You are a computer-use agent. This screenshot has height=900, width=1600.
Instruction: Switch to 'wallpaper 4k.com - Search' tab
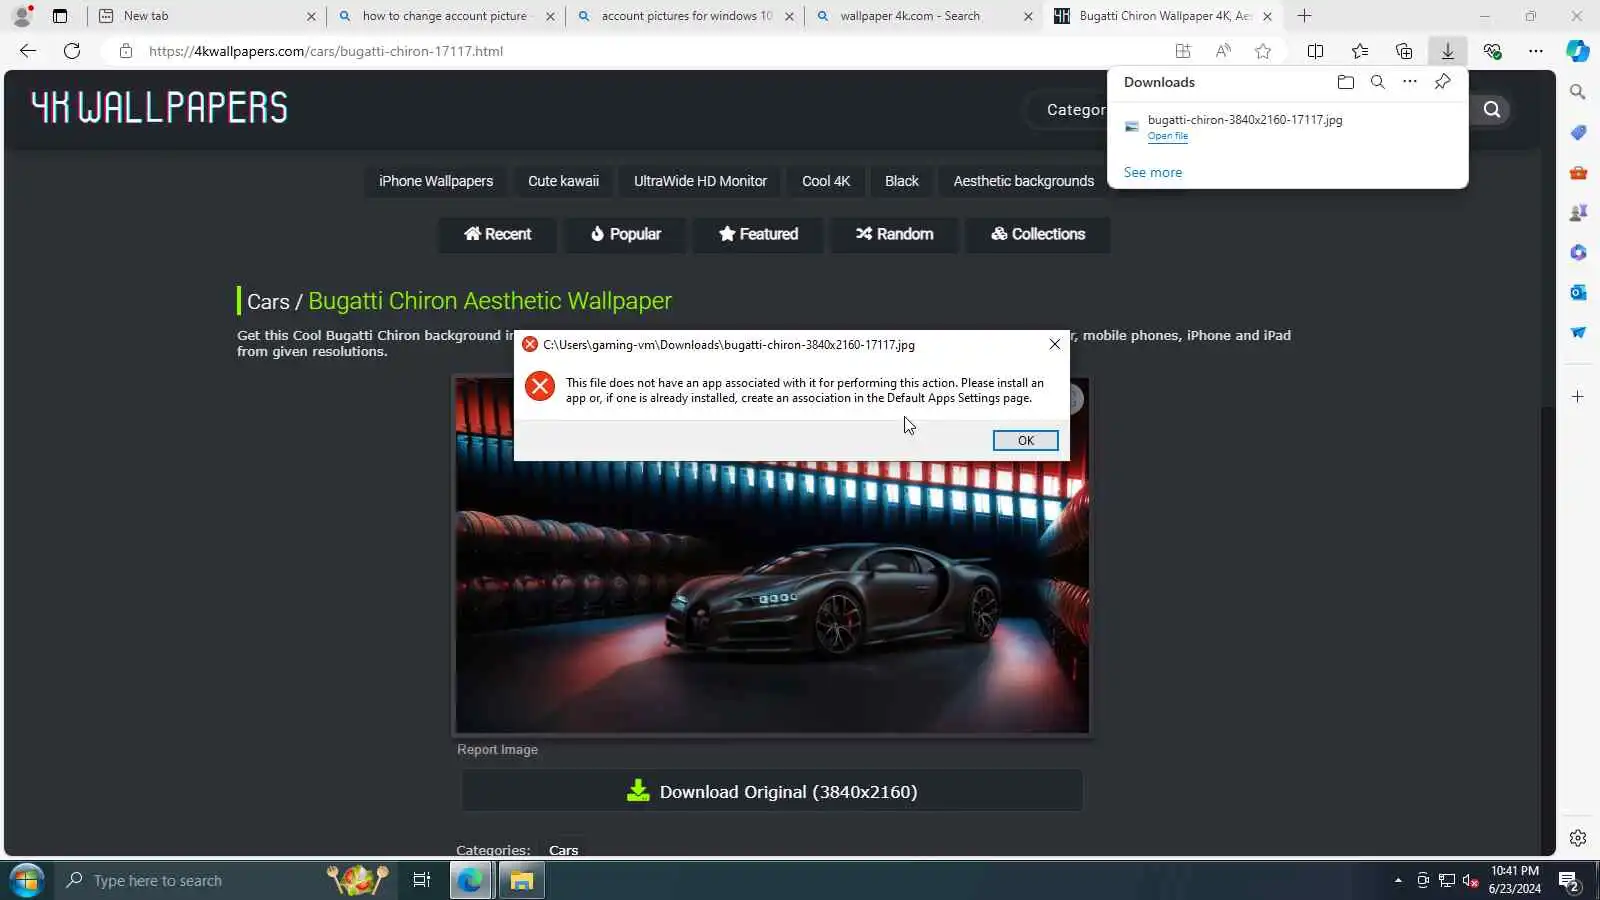pos(924,16)
